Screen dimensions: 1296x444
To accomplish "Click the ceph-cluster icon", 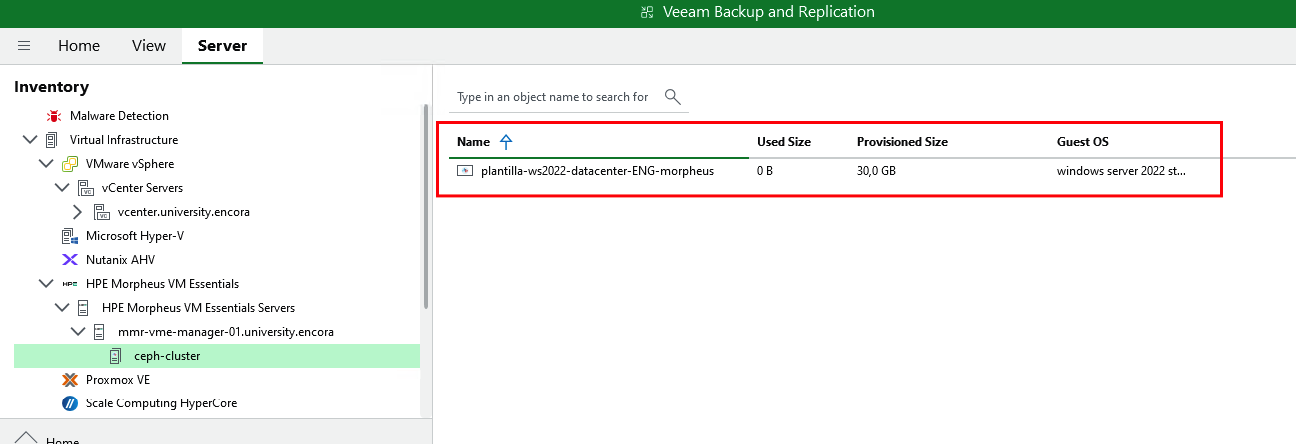I will click(116, 356).
